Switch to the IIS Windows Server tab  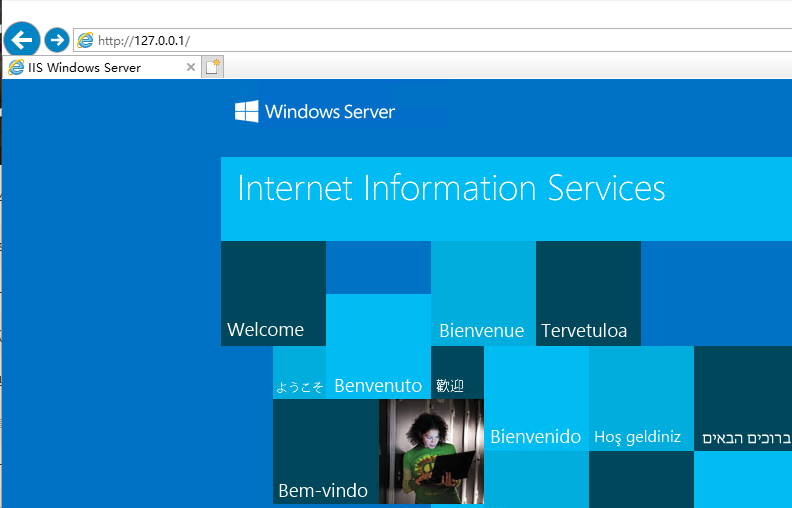101,67
